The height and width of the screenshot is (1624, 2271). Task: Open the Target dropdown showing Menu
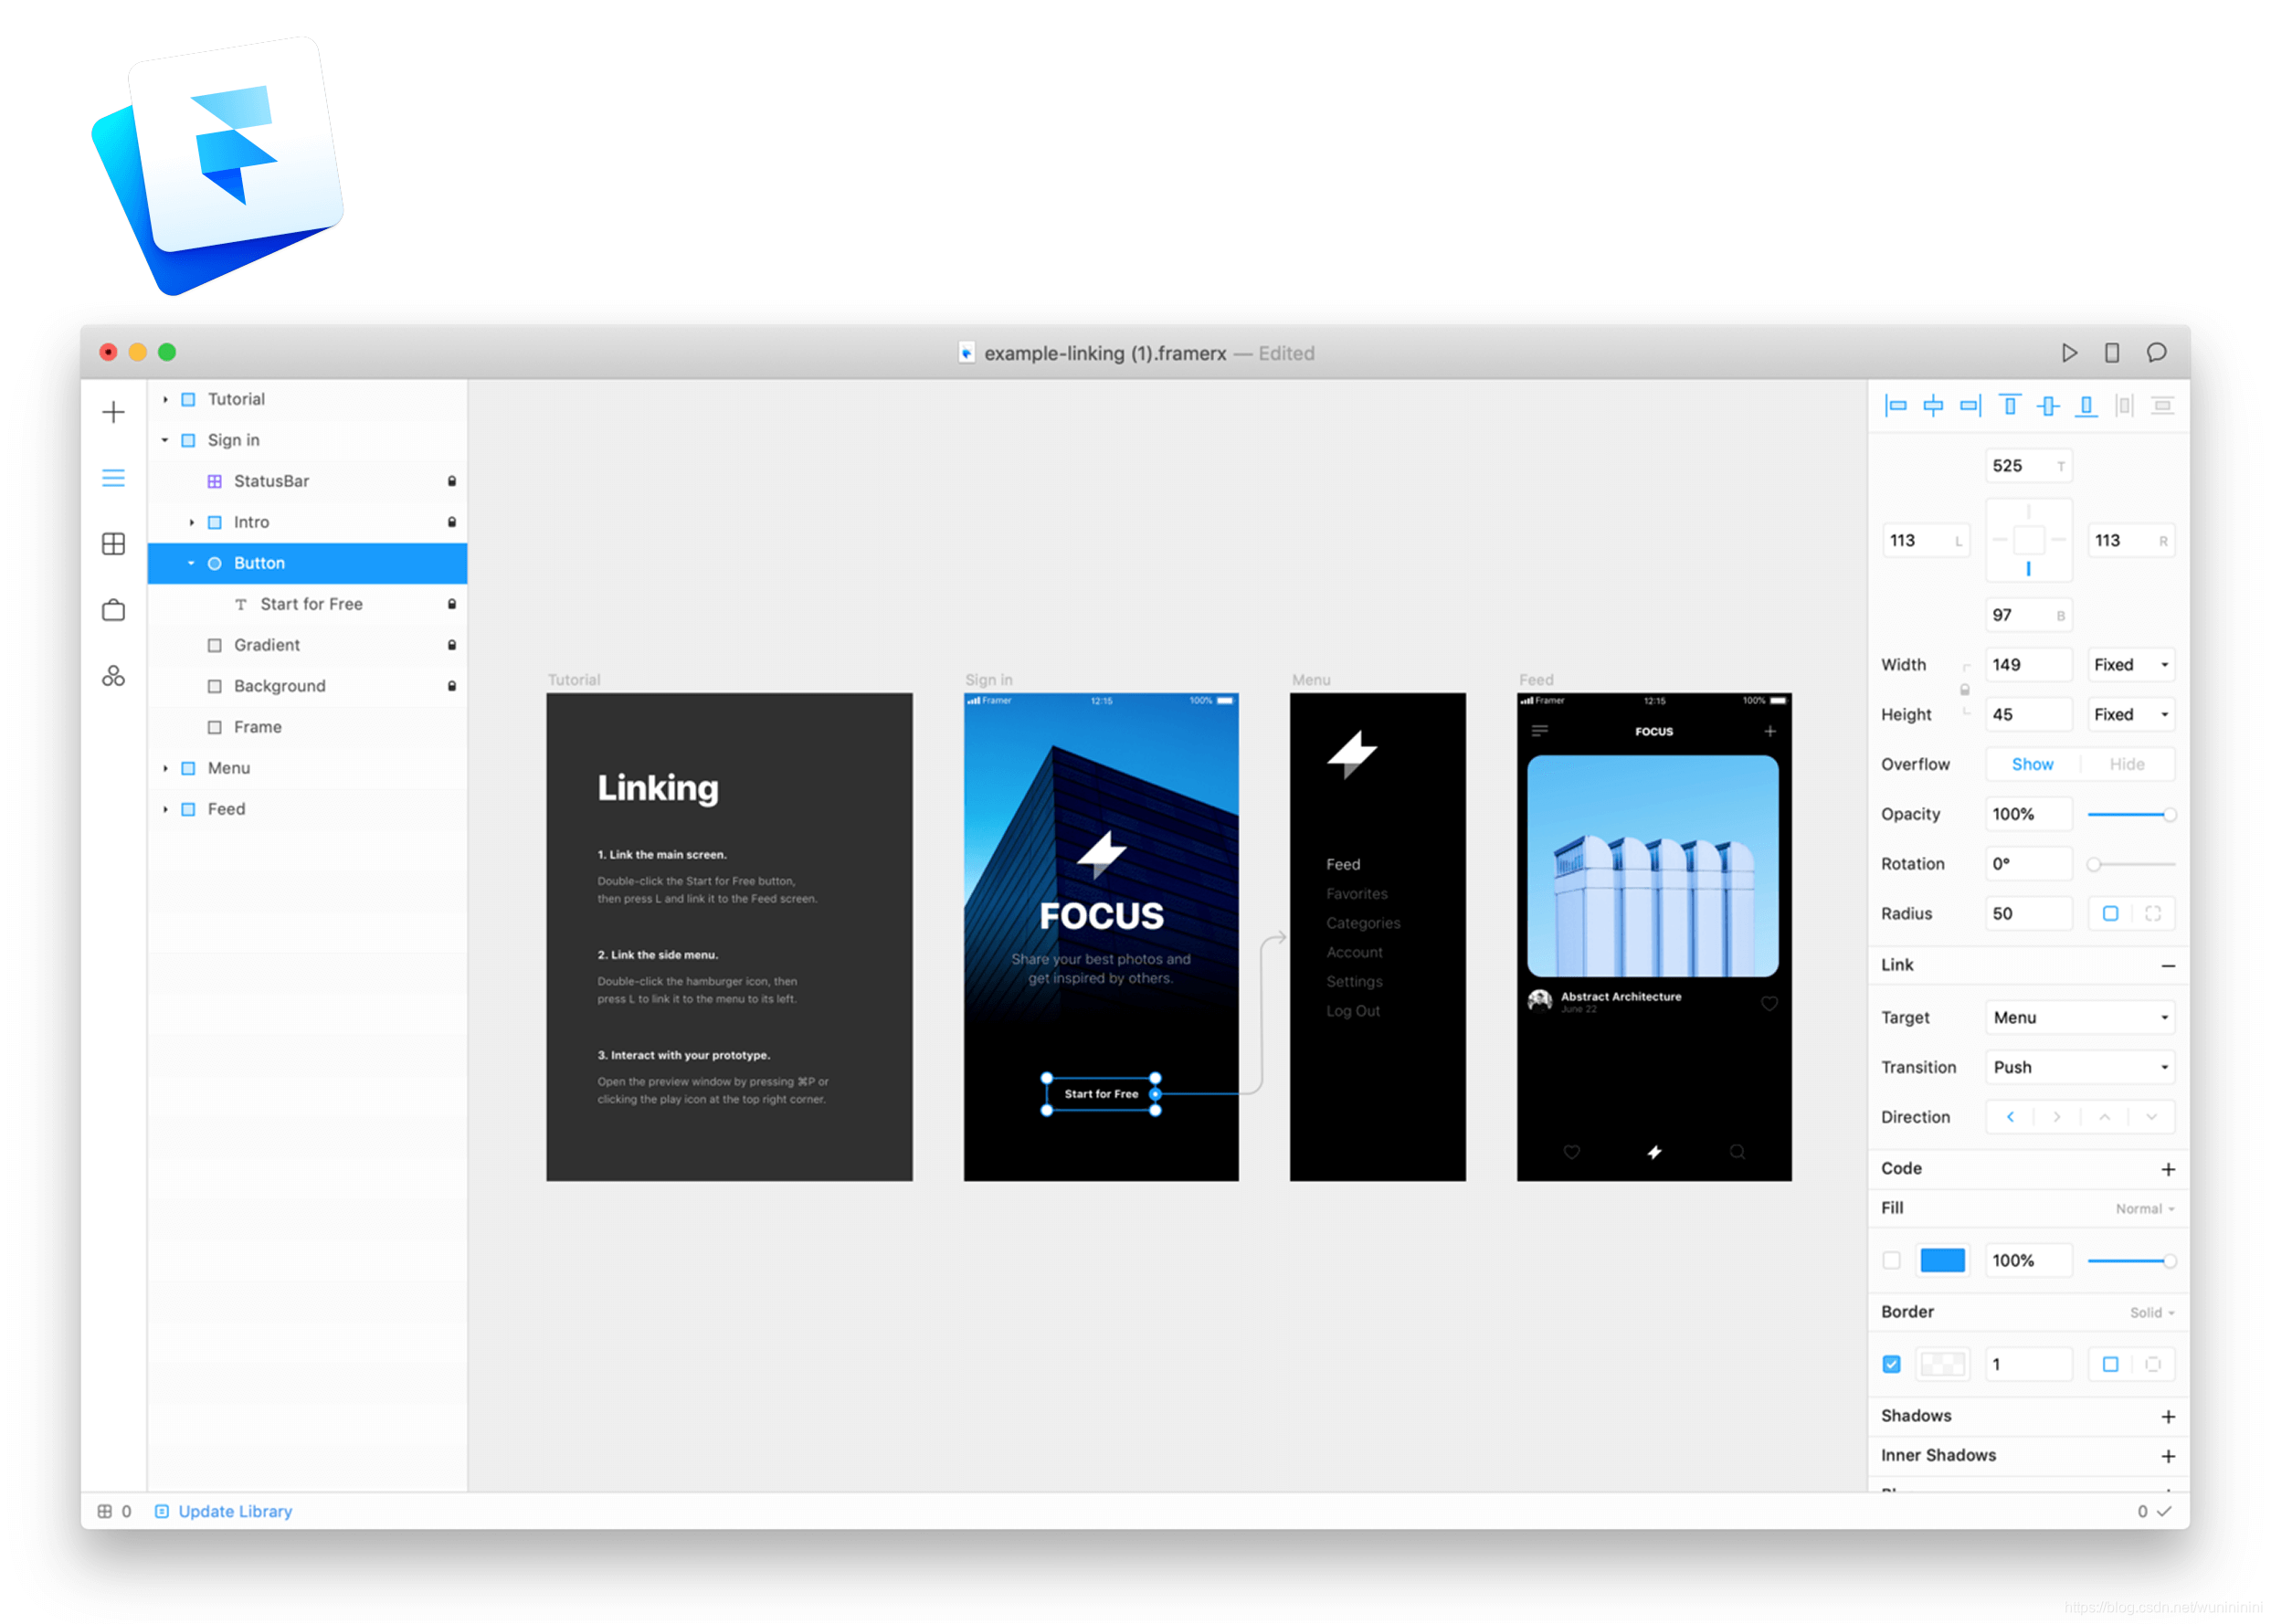pyautogui.click(x=2078, y=1017)
